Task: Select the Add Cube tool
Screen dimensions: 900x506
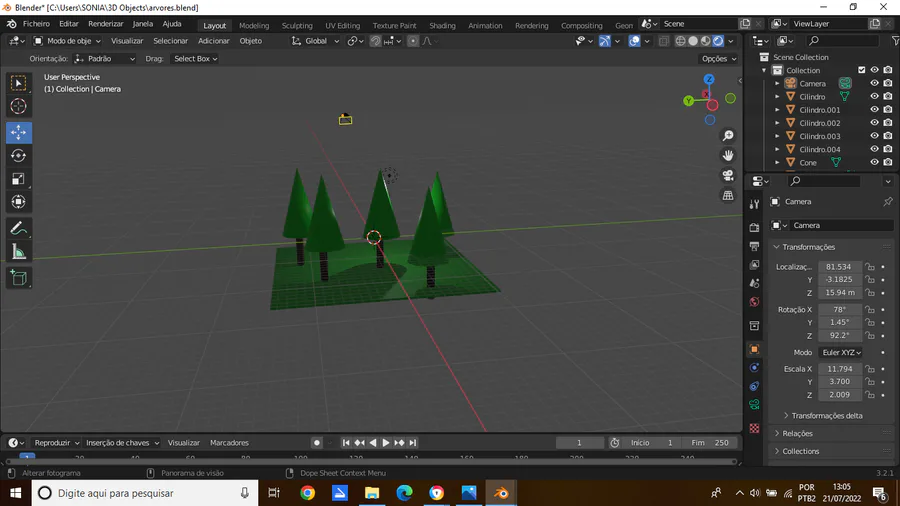Action: click(x=18, y=278)
